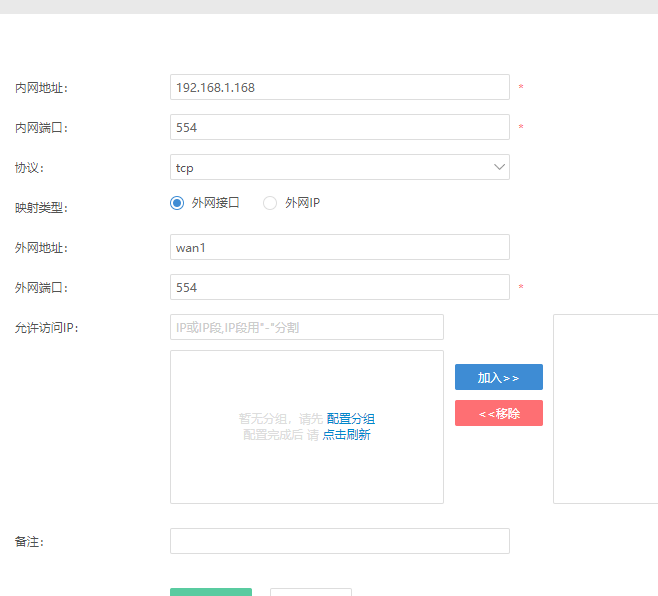Select the 外网接口 radio button
Image resolution: width=658 pixels, height=596 pixels.
pos(177,203)
